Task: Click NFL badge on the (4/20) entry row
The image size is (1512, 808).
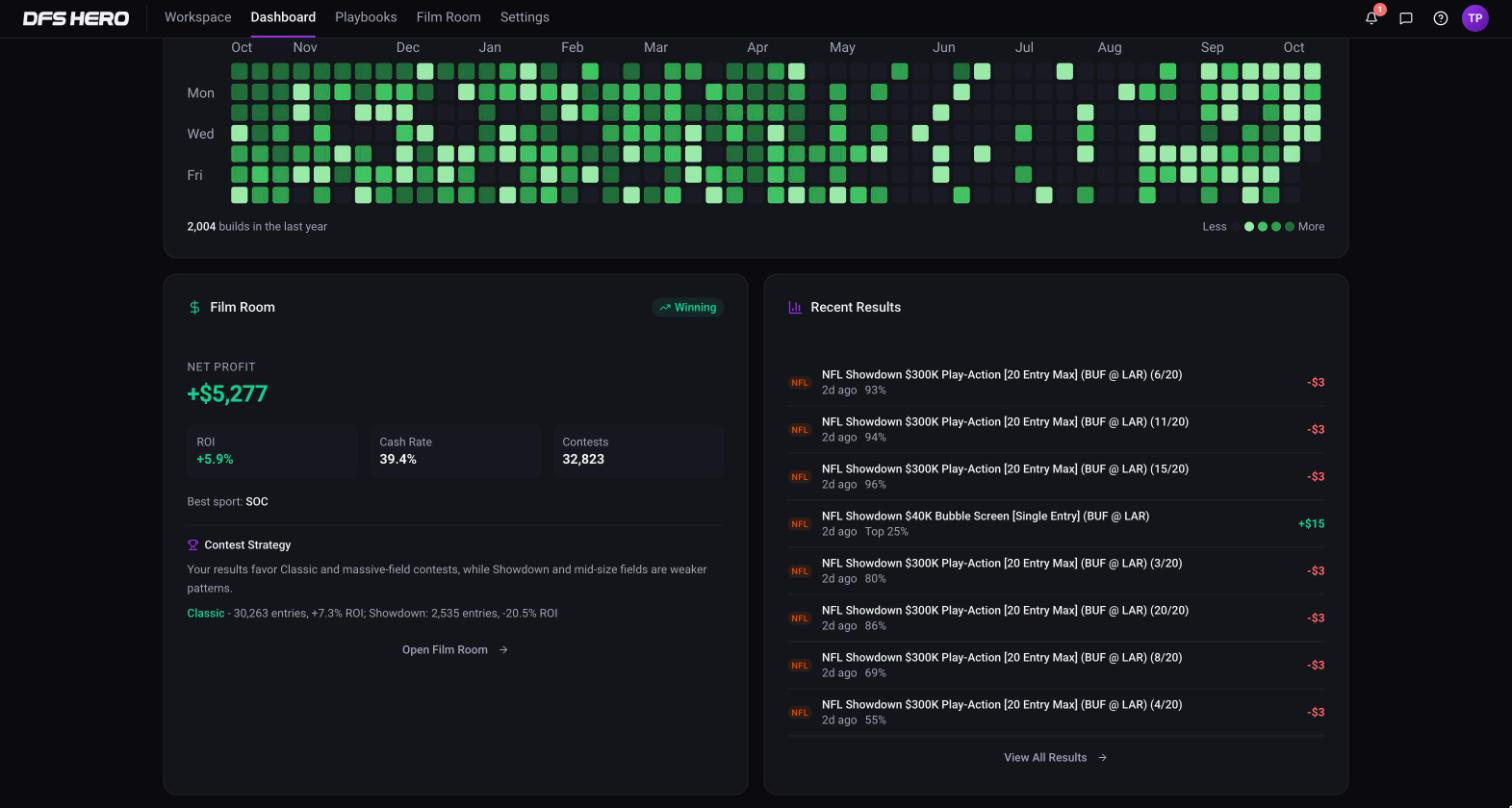Action: 799,713
